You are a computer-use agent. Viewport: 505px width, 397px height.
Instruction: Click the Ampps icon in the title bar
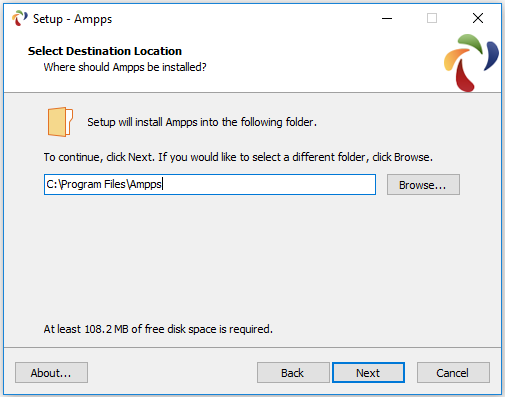20,18
